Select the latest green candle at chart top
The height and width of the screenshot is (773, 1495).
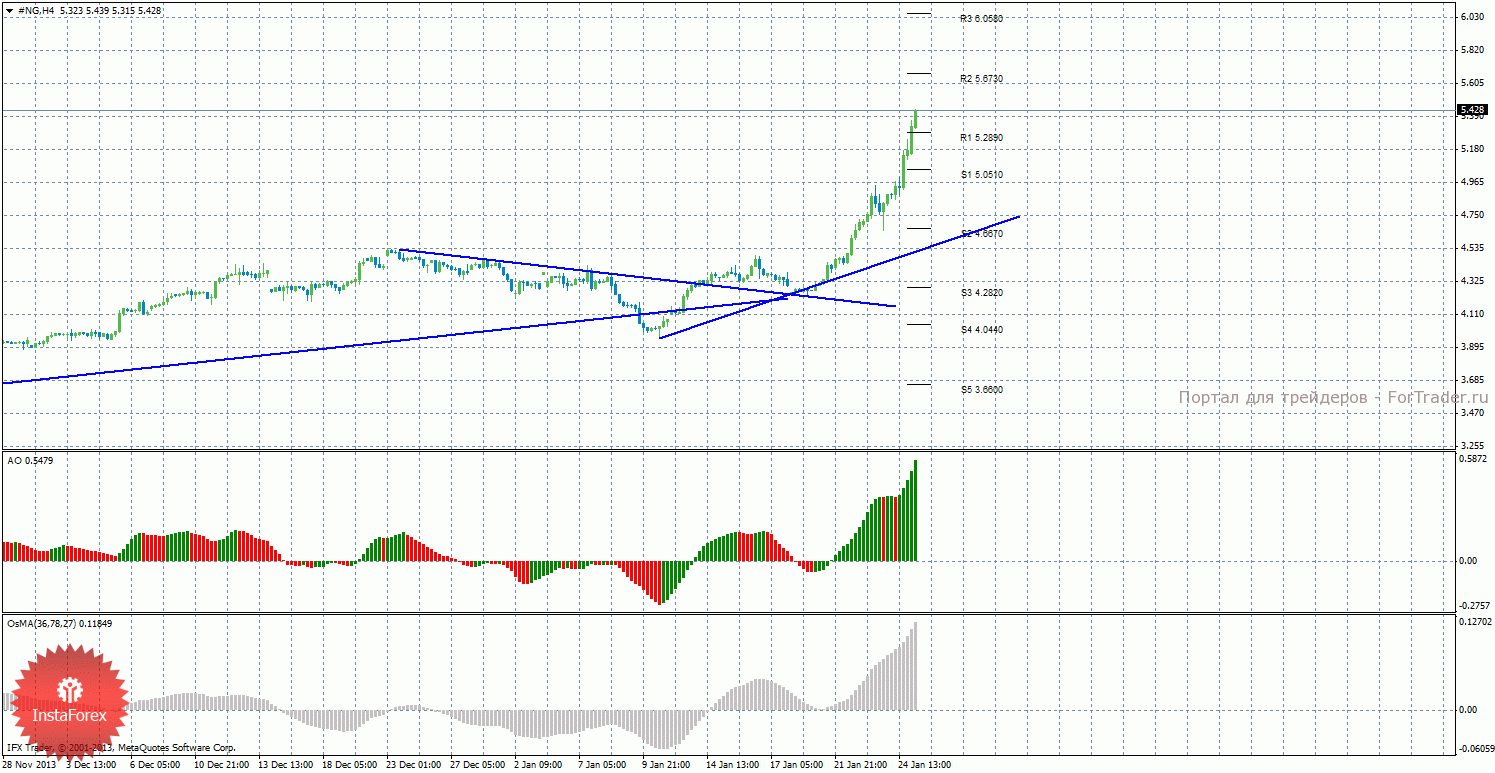point(914,120)
